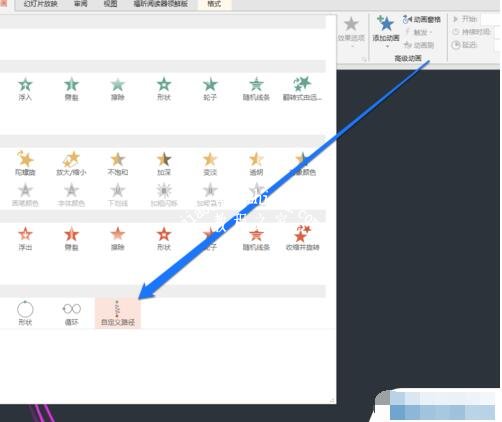
Task: Apply the 加粗闪烁 emphasis effect
Action: (x=164, y=195)
